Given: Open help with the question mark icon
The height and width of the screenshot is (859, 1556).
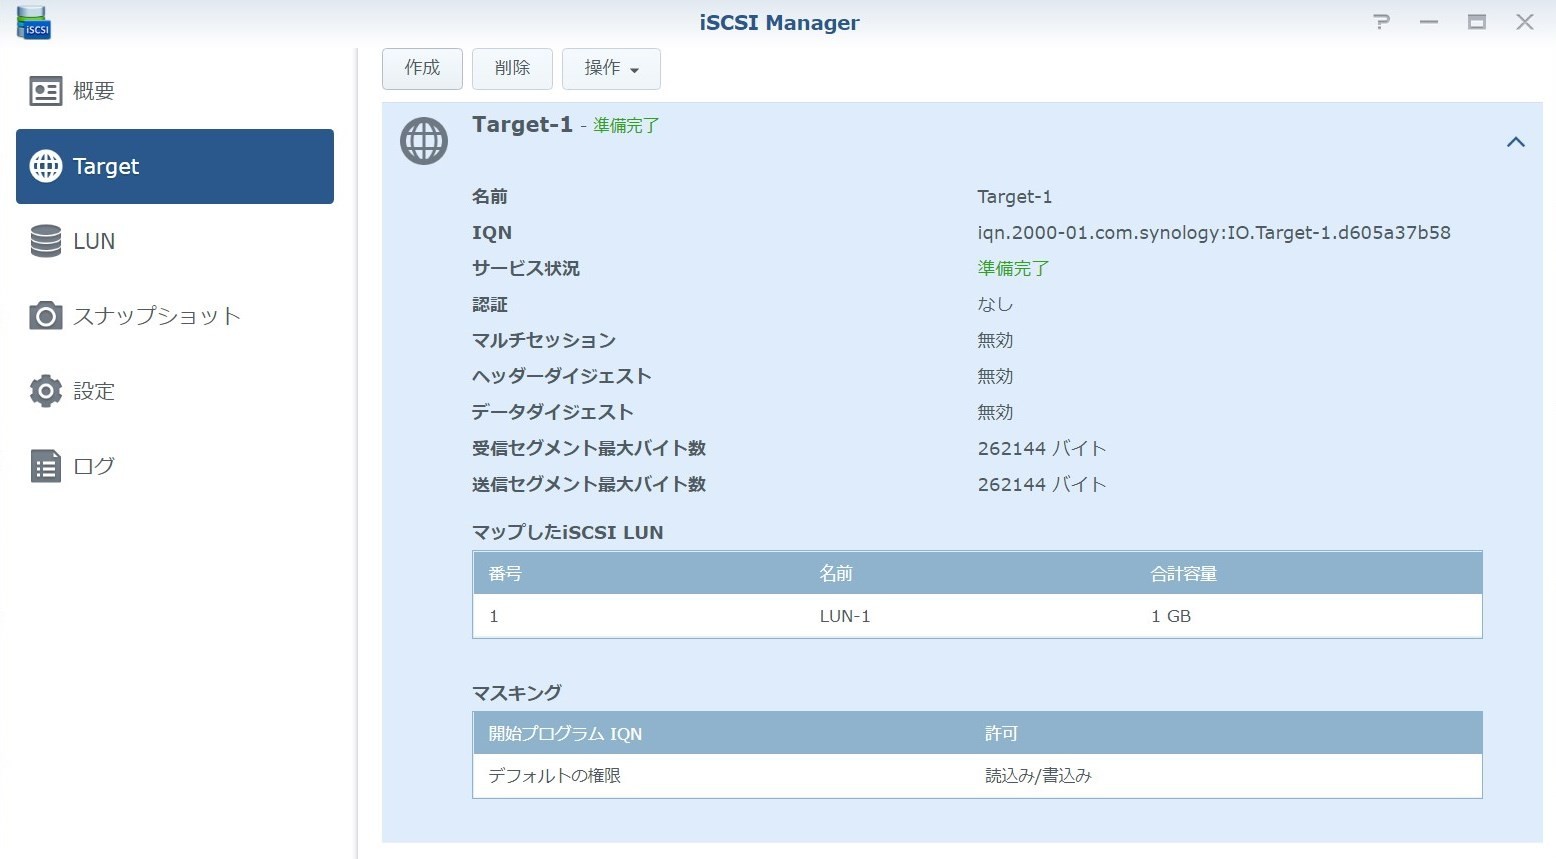Looking at the screenshot, I should point(1381,22).
